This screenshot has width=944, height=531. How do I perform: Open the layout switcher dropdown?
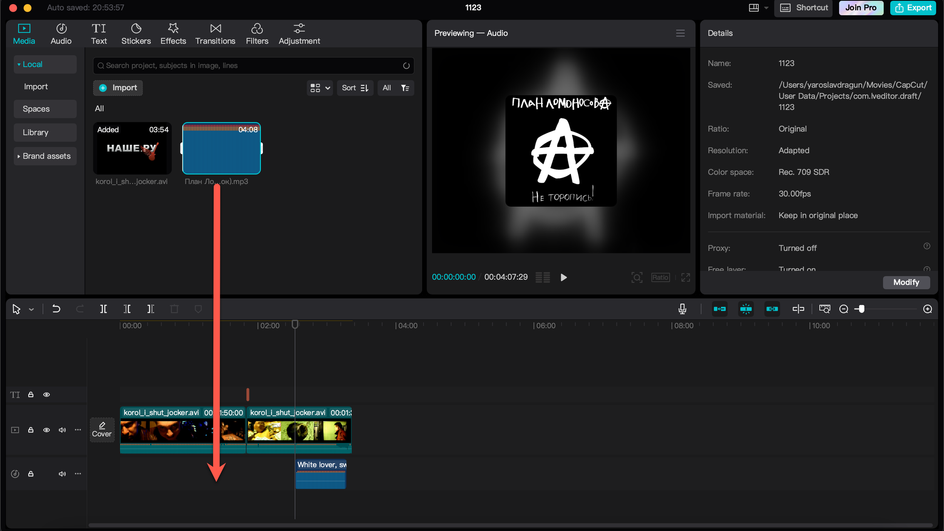(758, 8)
